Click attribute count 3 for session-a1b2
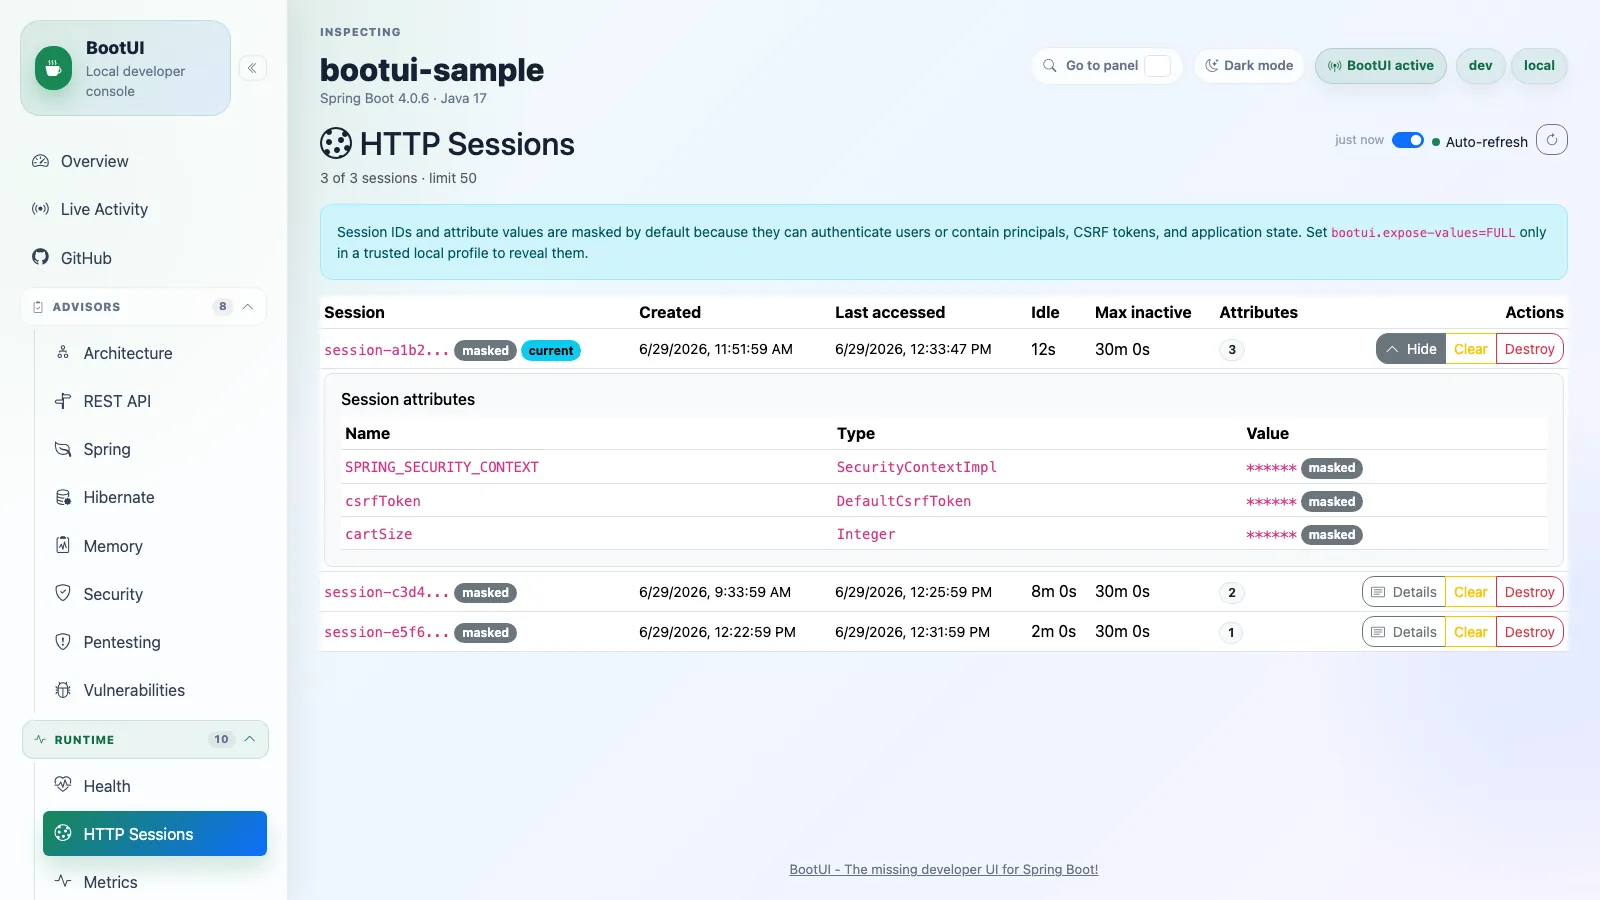The image size is (1600, 900). pos(1232,350)
